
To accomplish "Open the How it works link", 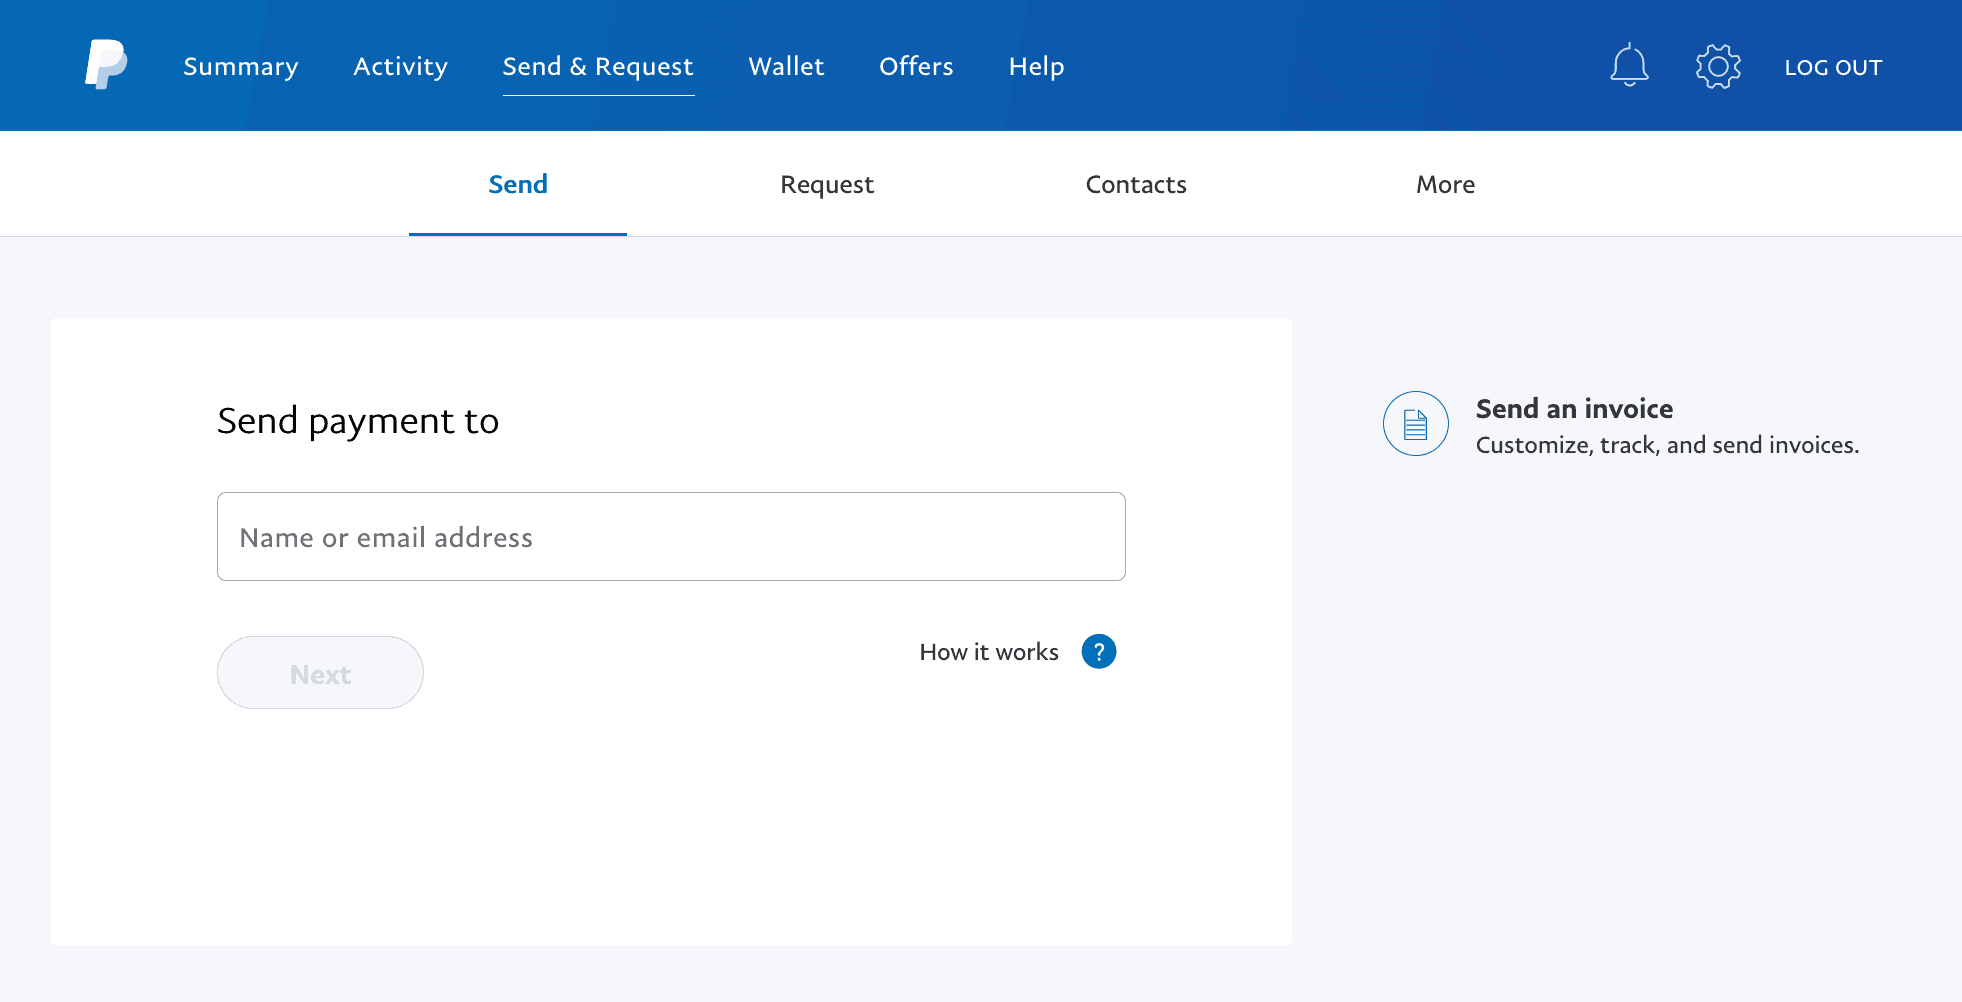I will (988, 651).
